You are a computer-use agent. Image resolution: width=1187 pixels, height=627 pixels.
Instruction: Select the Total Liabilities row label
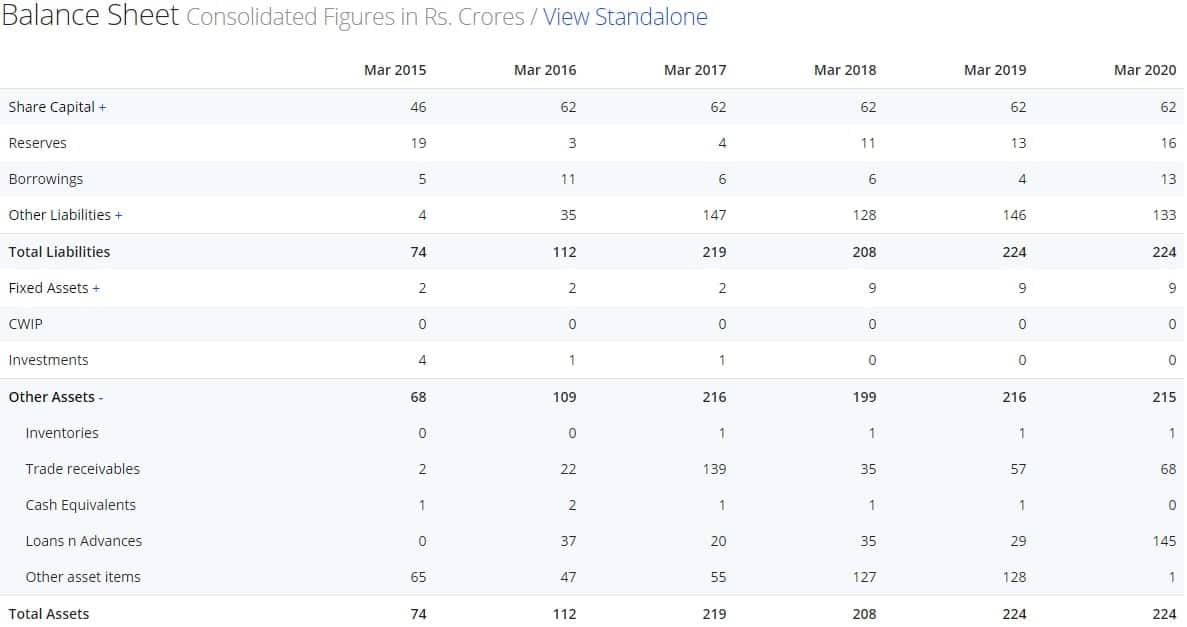59,252
